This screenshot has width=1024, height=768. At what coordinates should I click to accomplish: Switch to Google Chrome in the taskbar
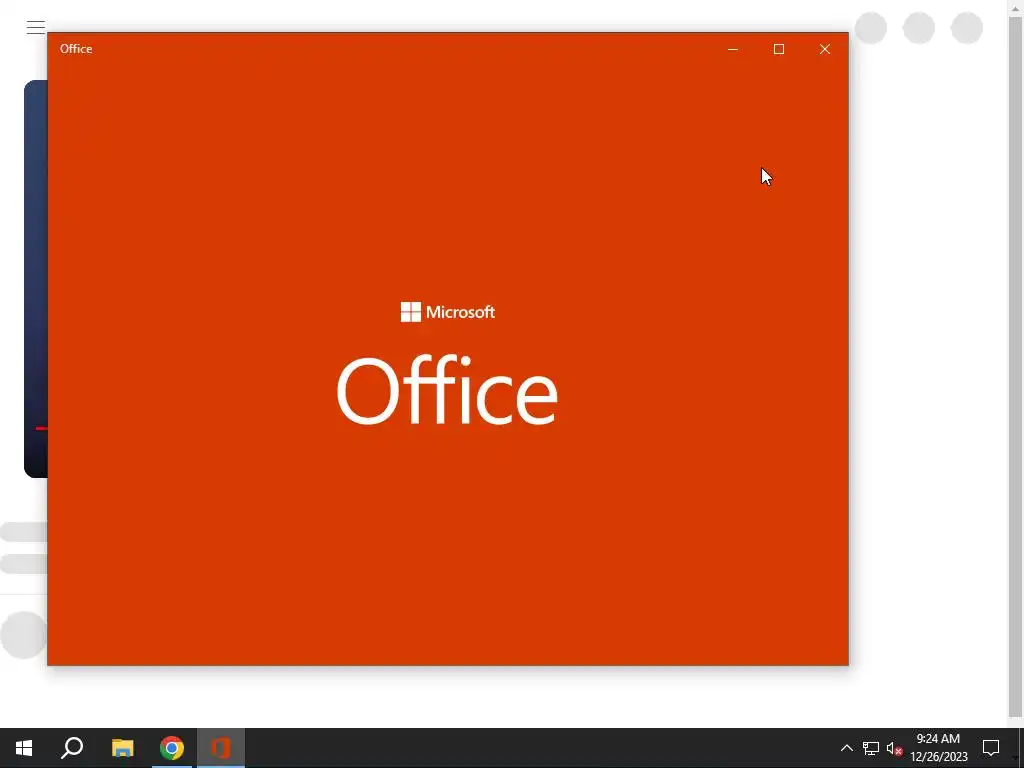tap(172, 748)
